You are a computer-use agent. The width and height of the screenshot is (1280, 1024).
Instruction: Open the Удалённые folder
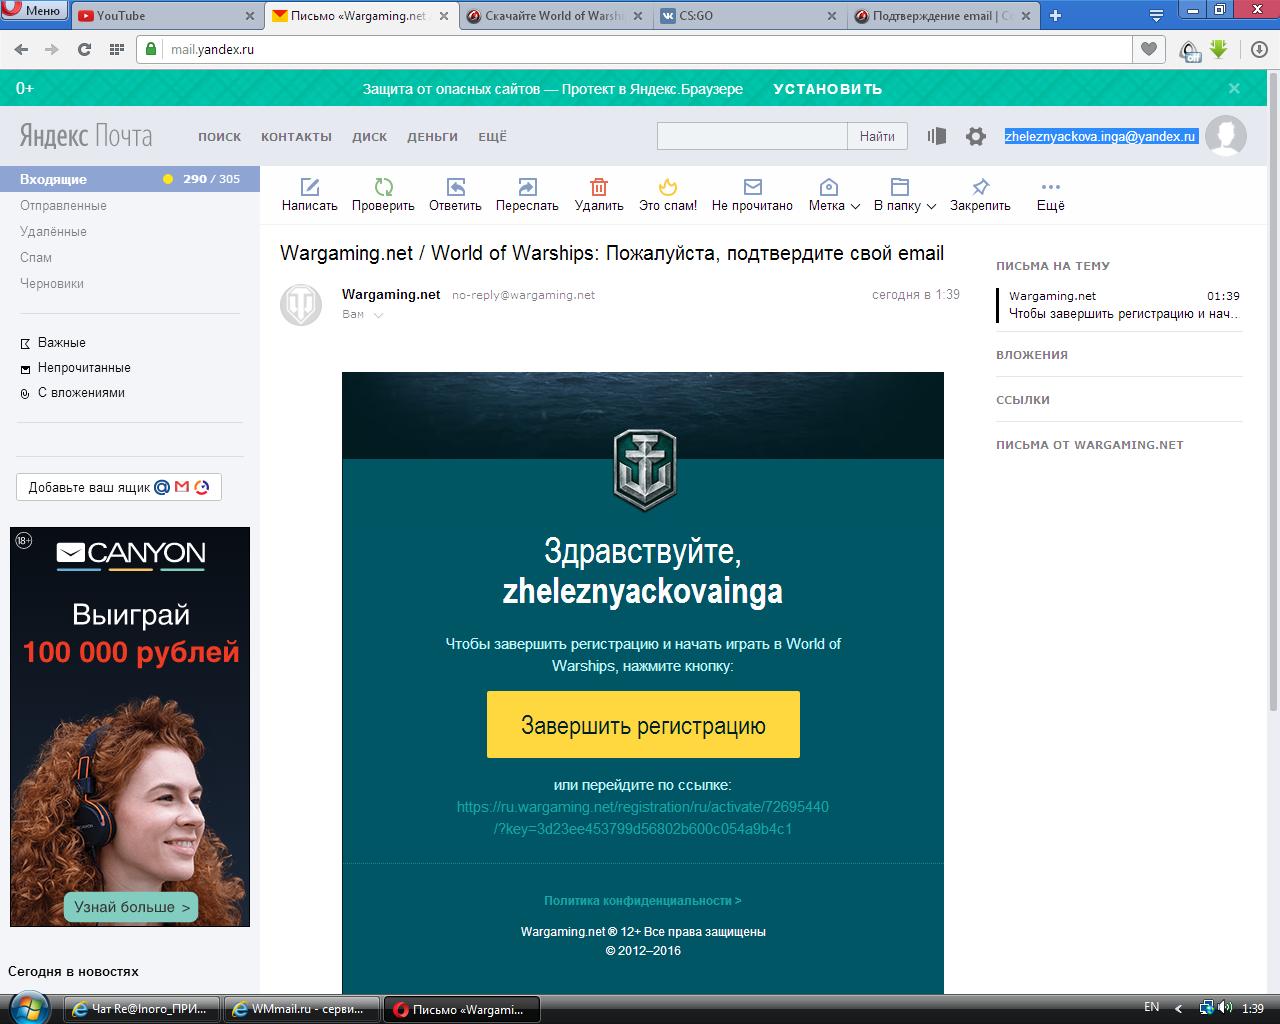coord(53,231)
